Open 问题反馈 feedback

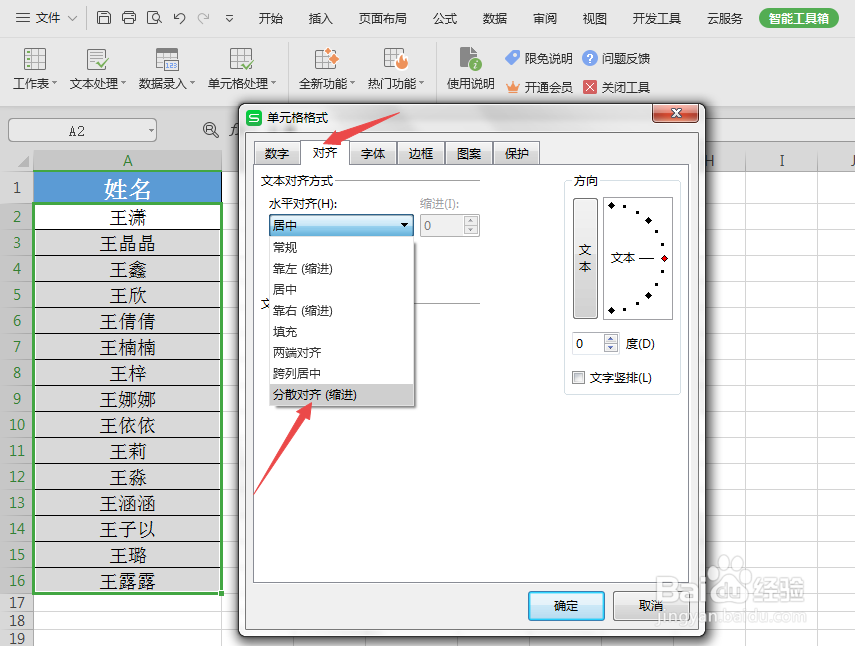(x=616, y=57)
